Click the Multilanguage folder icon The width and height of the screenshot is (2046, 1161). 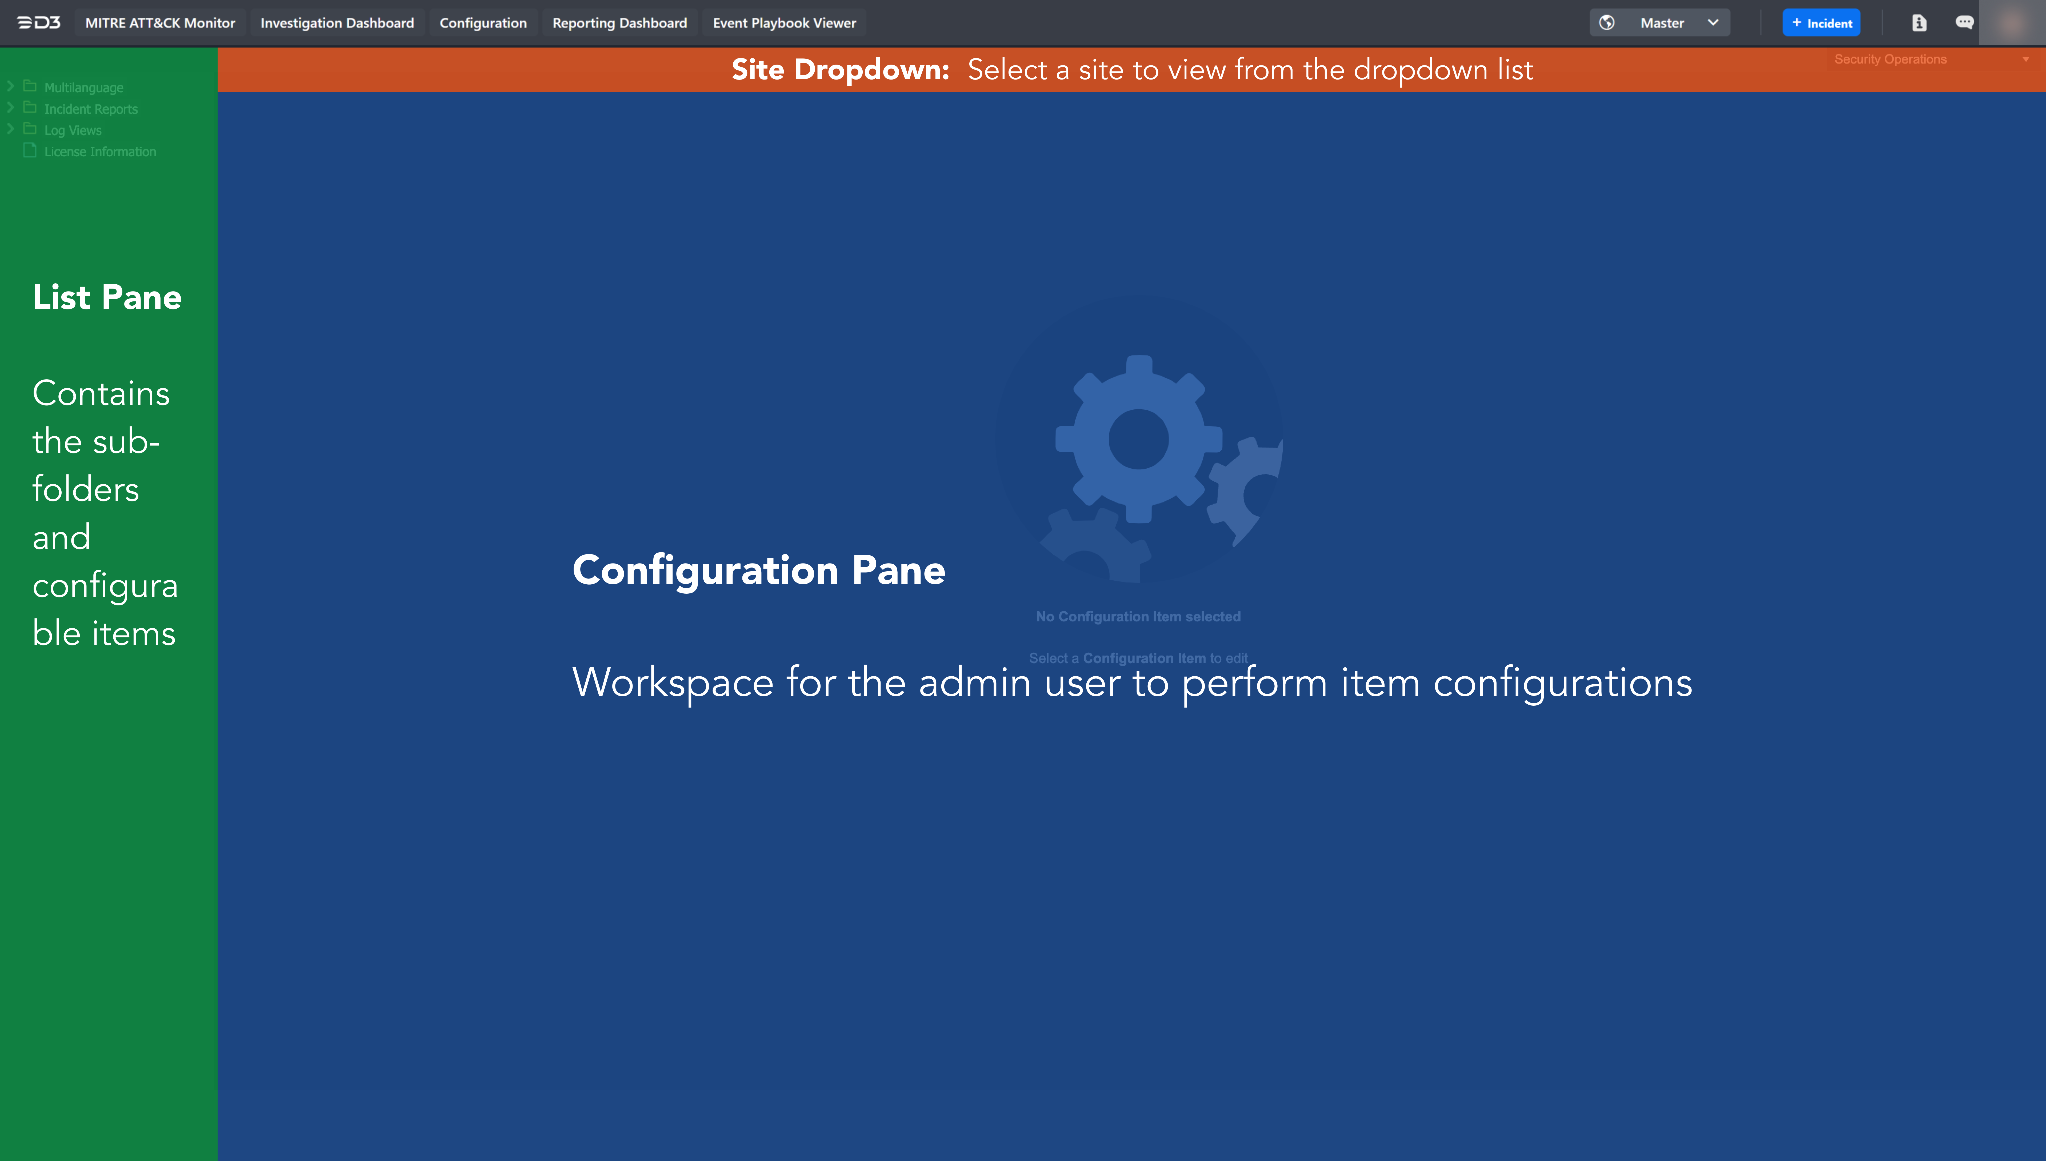[30, 87]
